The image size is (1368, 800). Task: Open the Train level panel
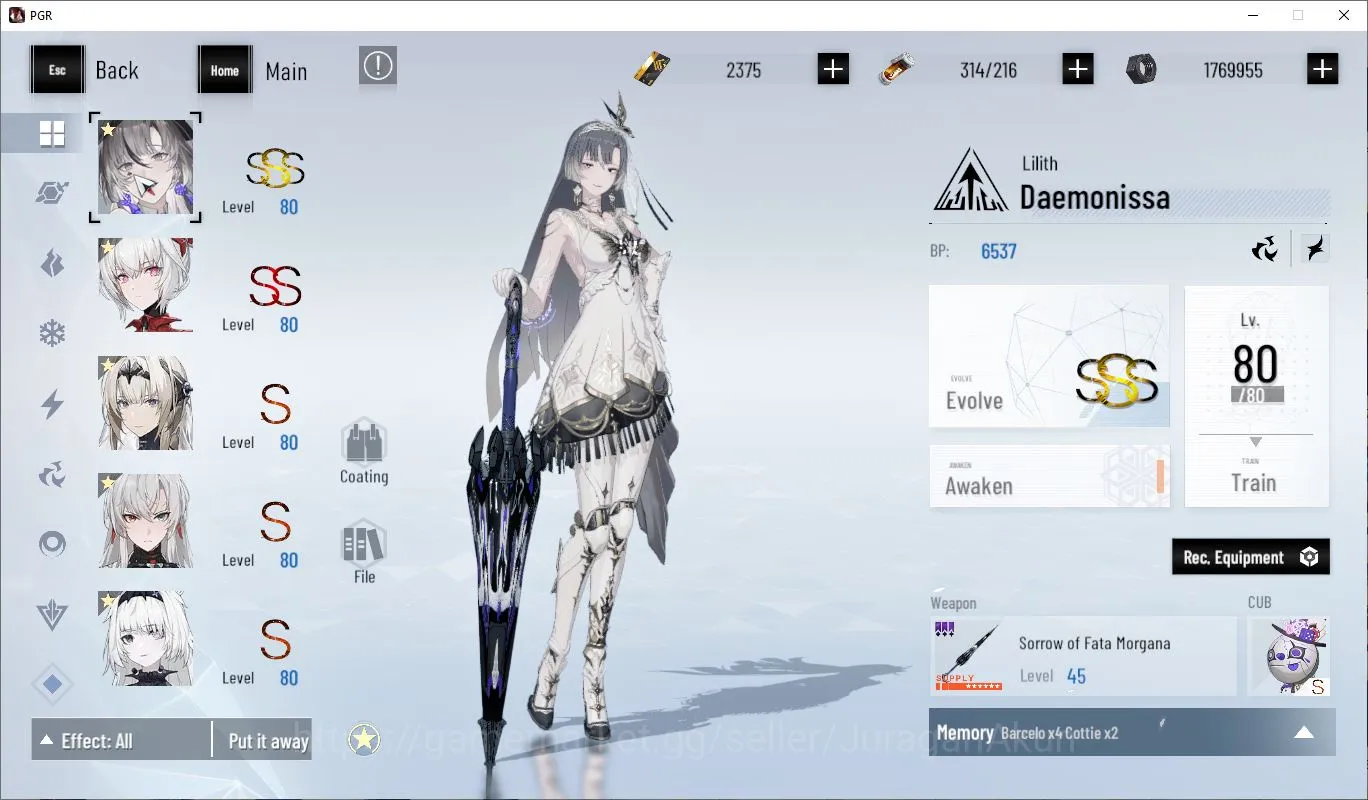click(x=1257, y=396)
